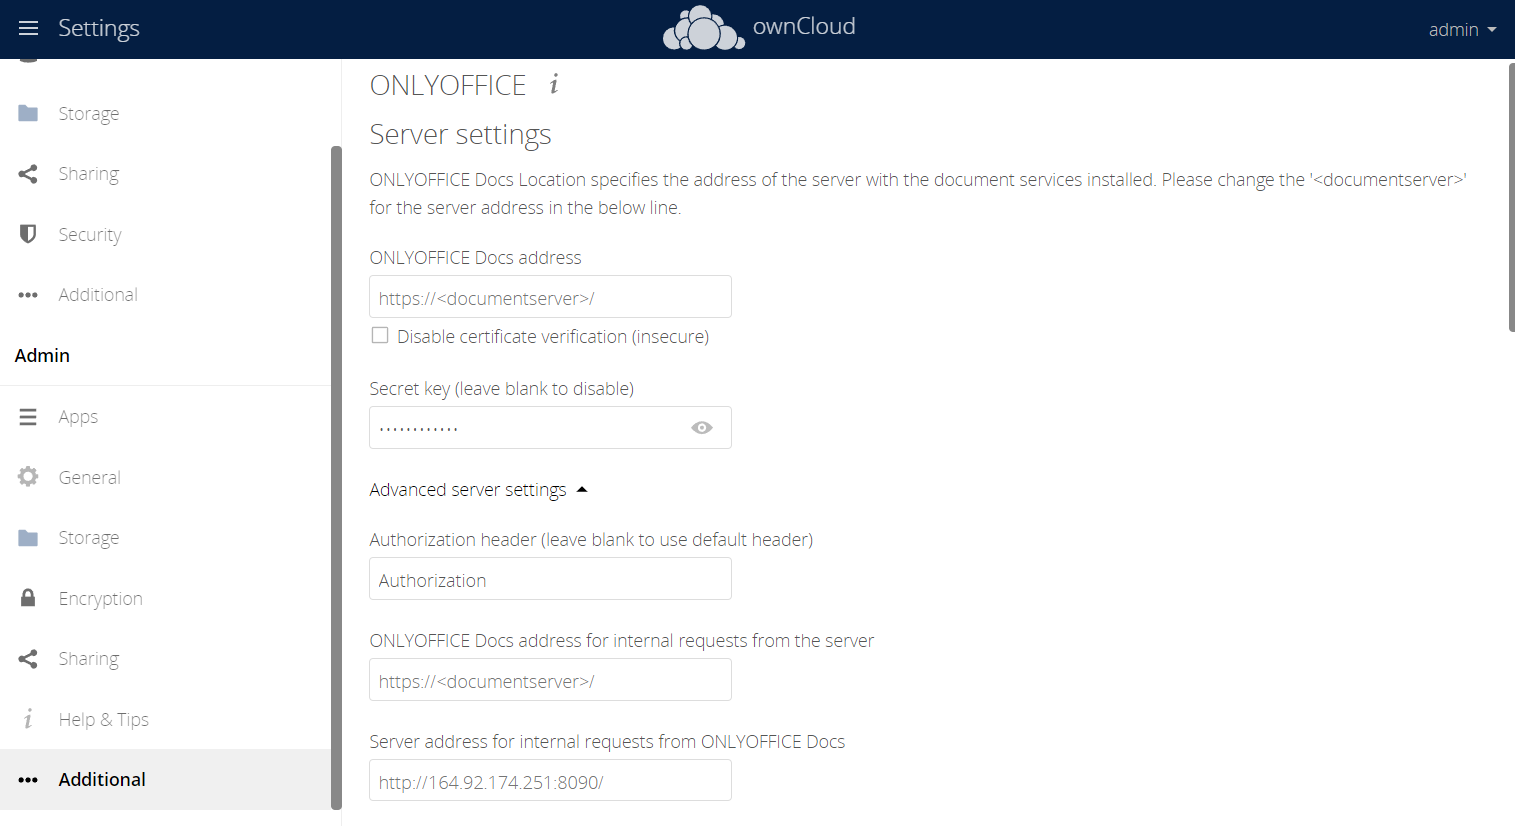Click the ONLYOFFICE info icon

pos(554,85)
